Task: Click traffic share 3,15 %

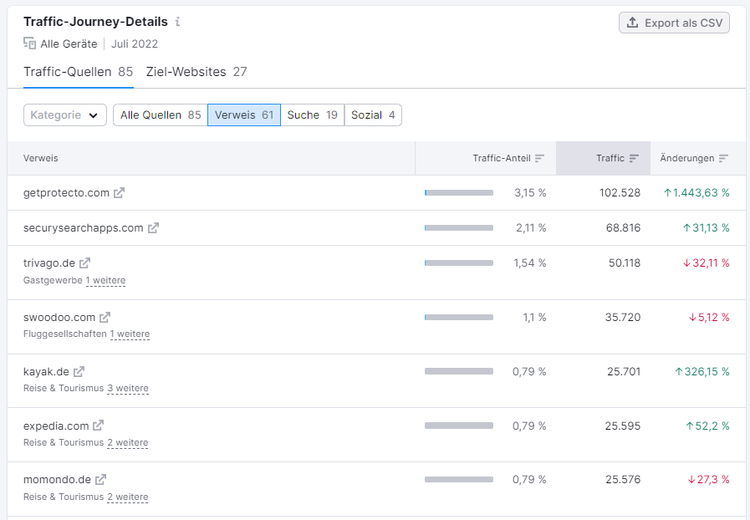Action: tap(530, 193)
